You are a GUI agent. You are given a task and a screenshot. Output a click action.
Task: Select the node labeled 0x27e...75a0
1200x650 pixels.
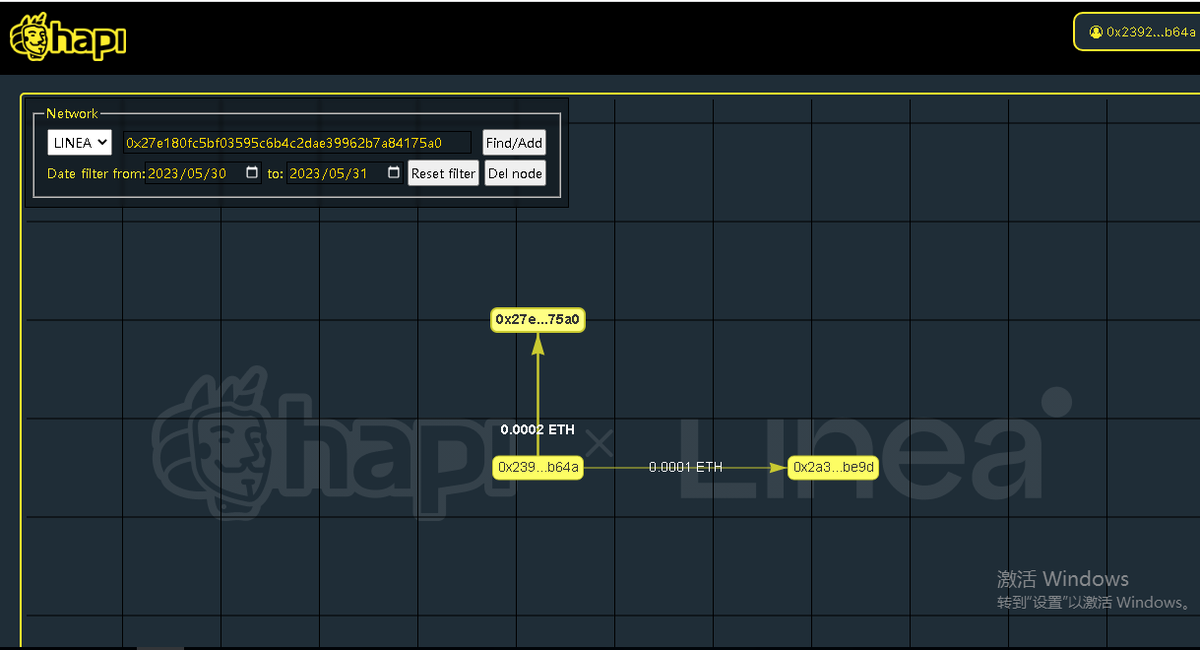537,320
